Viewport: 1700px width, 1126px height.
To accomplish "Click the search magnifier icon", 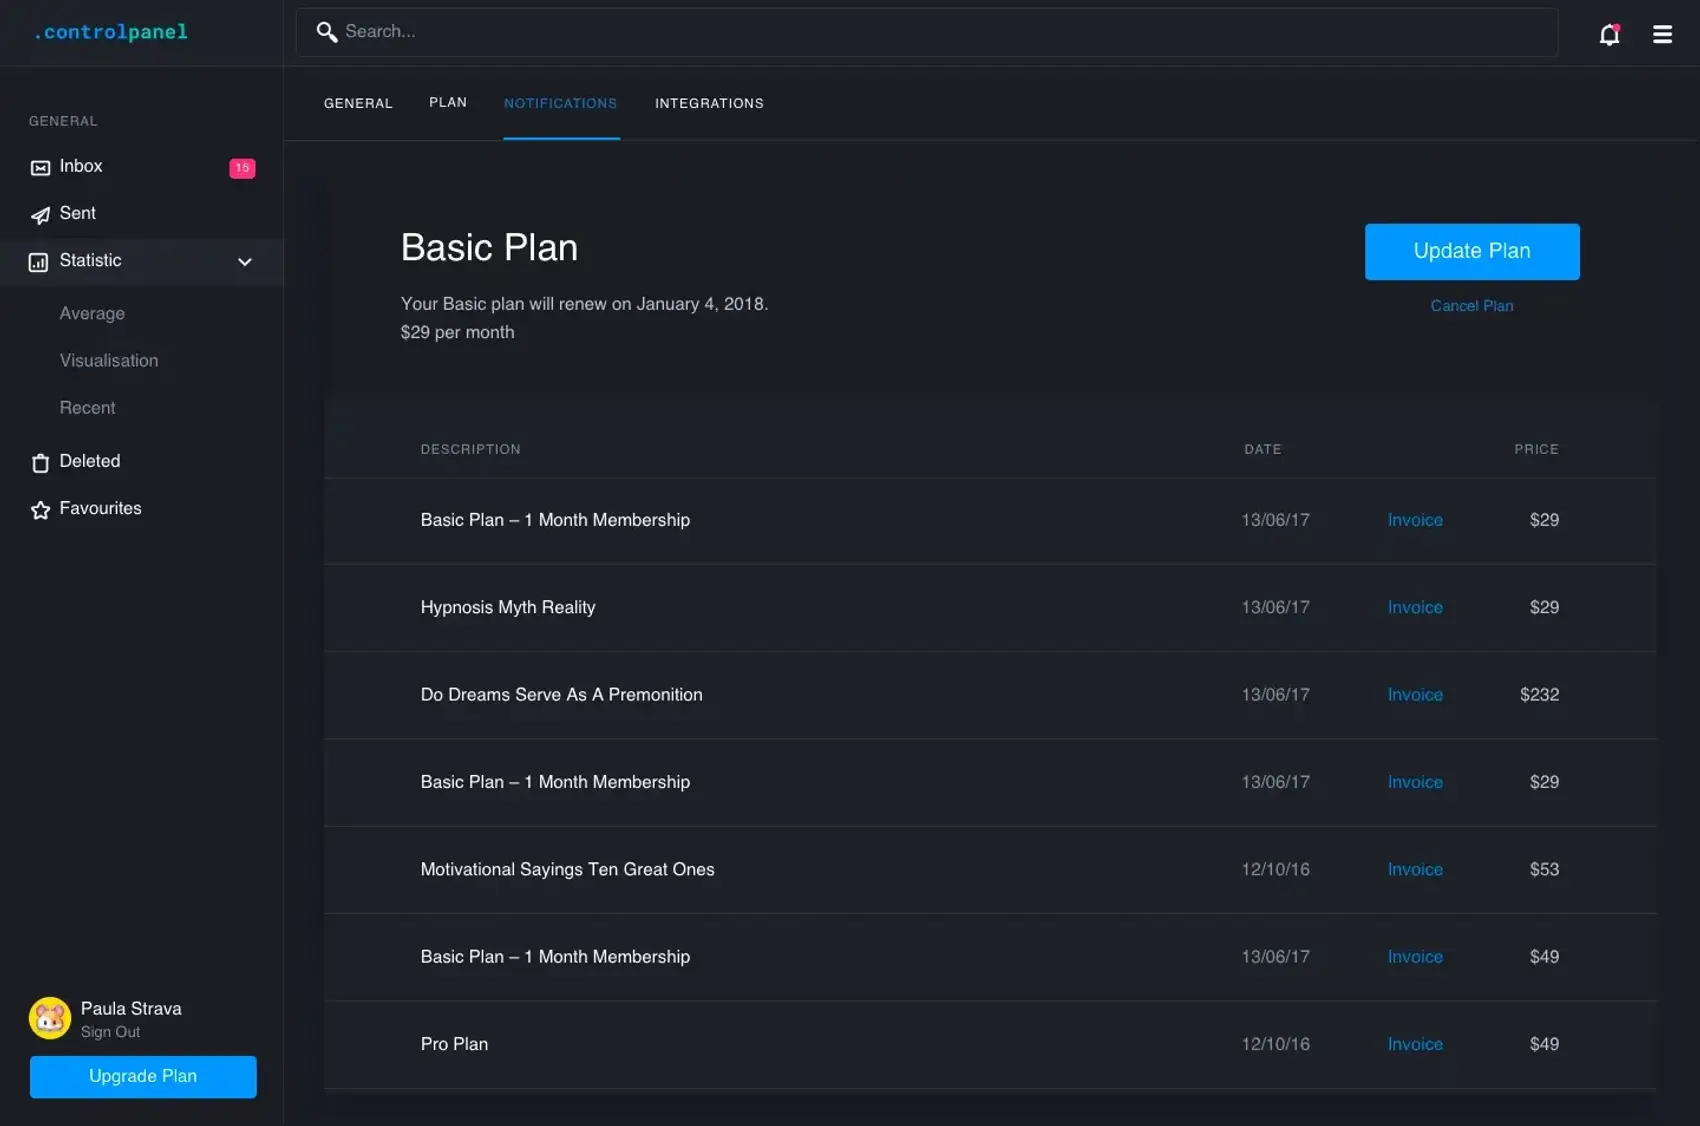I will click(326, 32).
